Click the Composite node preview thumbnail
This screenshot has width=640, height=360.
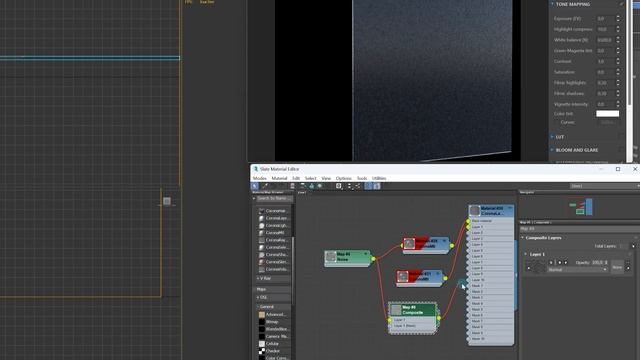[396, 310]
